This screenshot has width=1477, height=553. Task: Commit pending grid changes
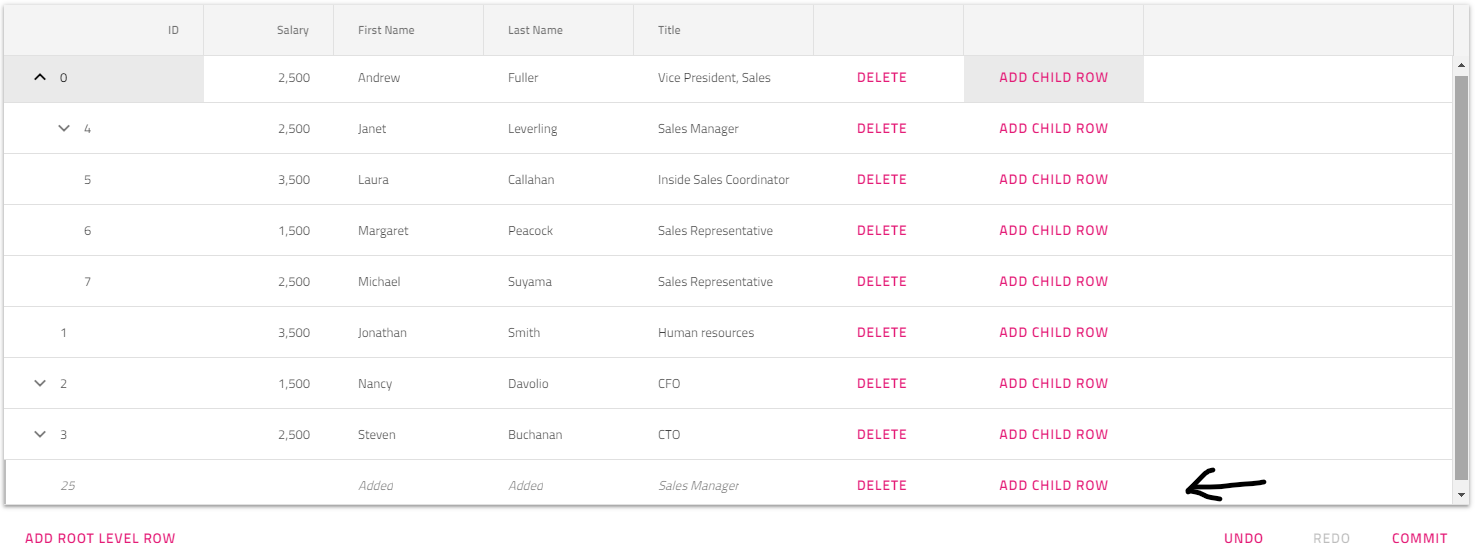click(1419, 538)
